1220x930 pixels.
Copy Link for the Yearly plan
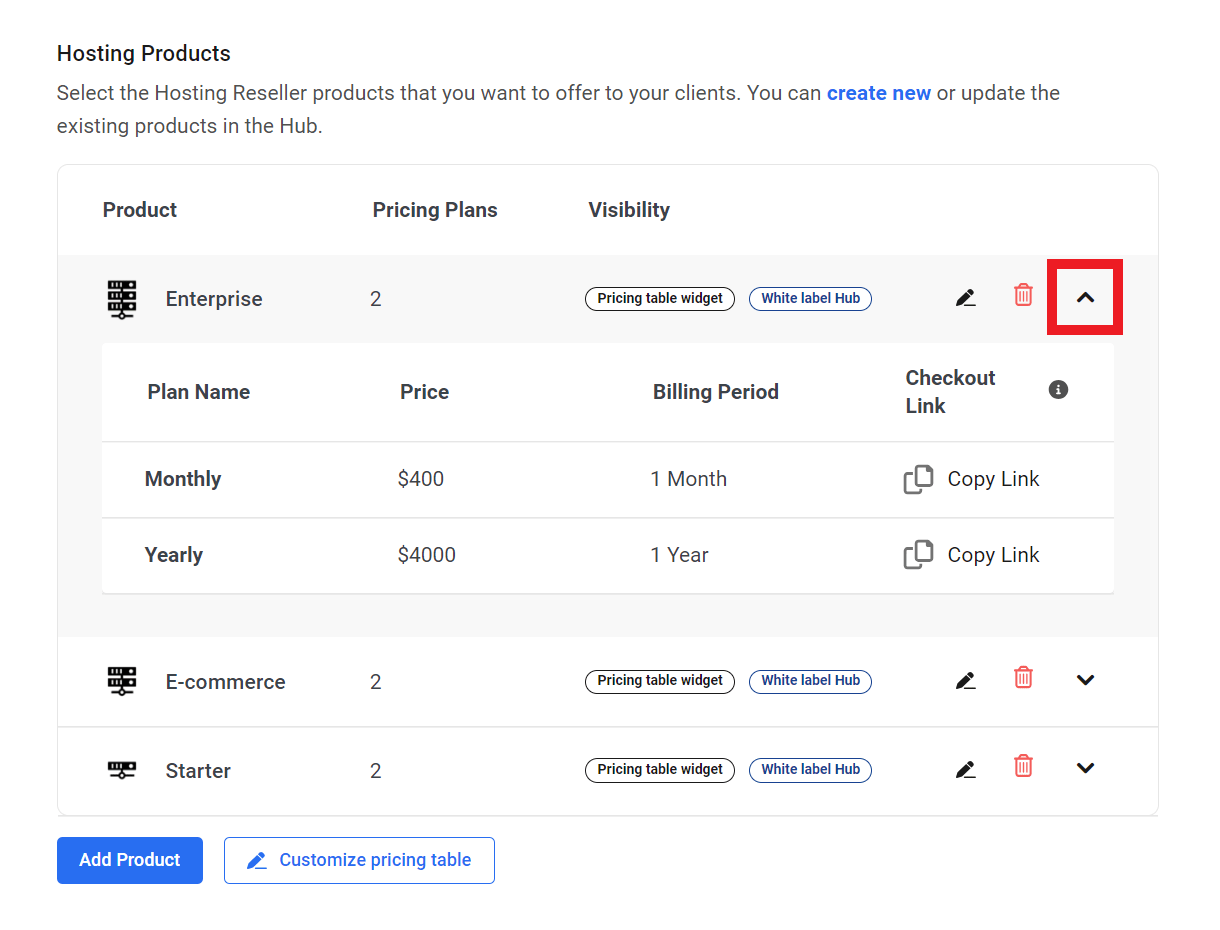(993, 555)
